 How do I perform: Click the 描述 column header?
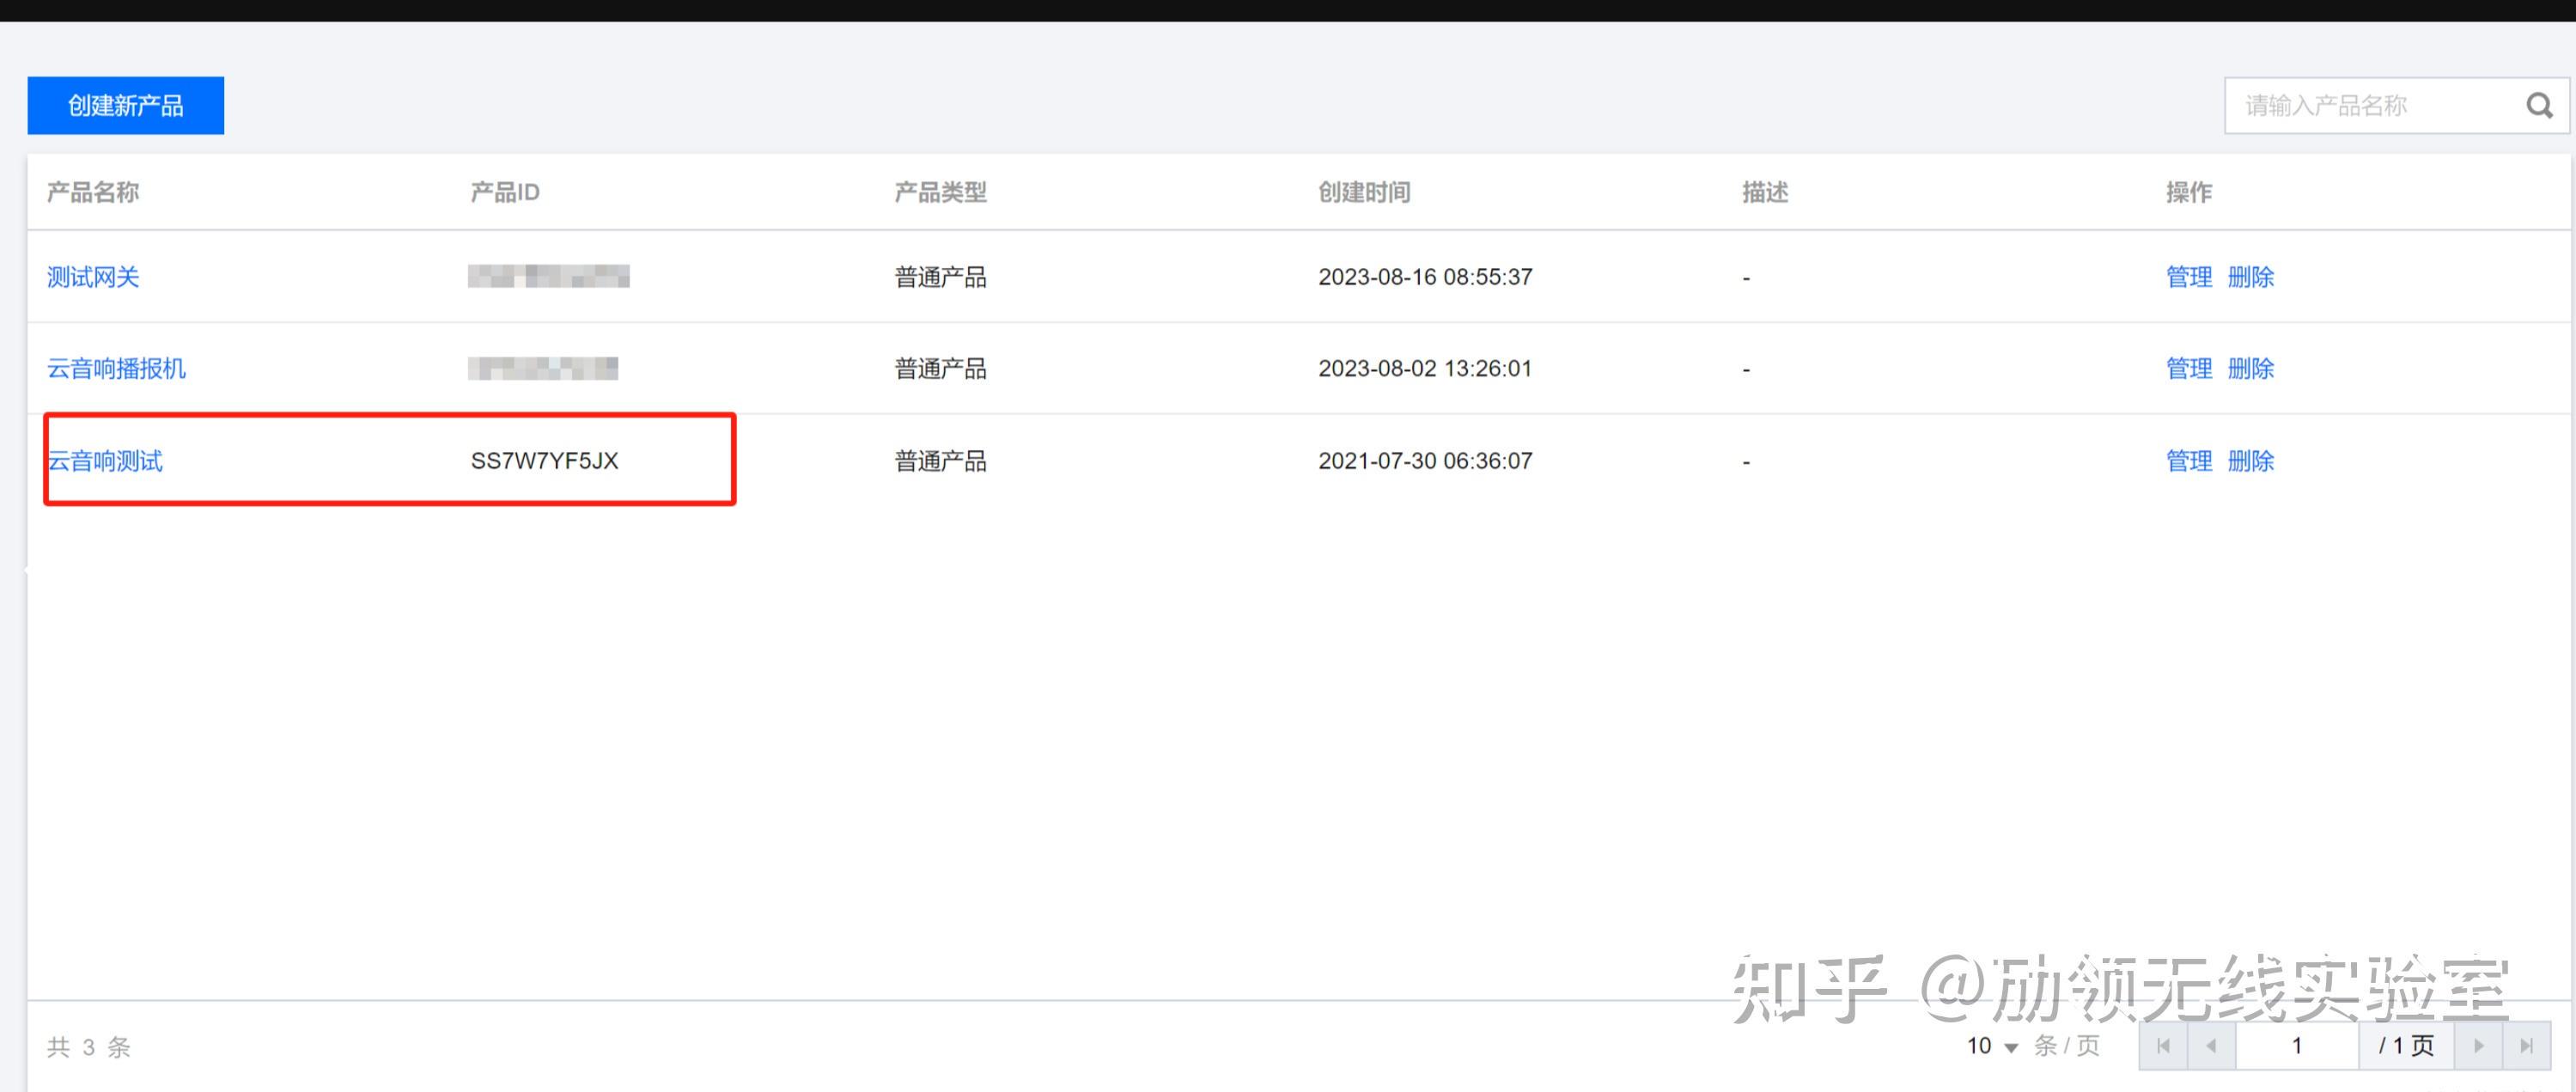tap(1765, 192)
